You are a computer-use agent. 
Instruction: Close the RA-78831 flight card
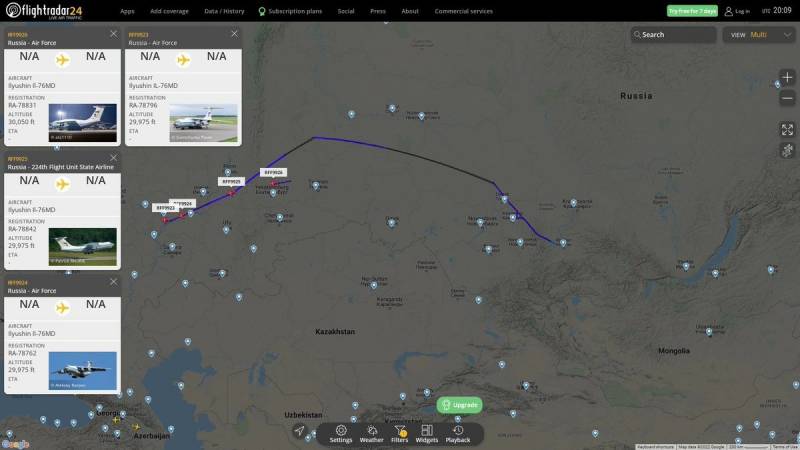[113, 34]
